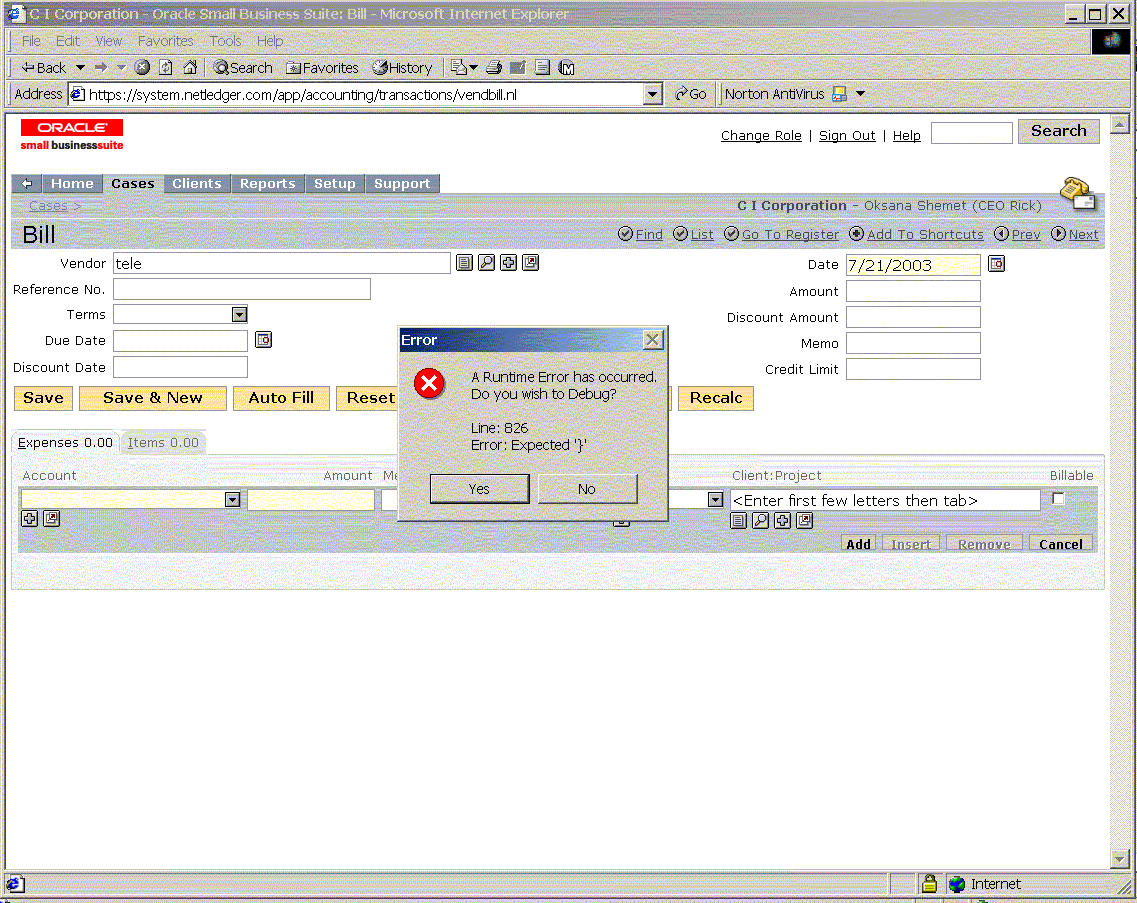Open the vendor record pop-out icon
Screen dimensions: 1137x903
coord(531,263)
